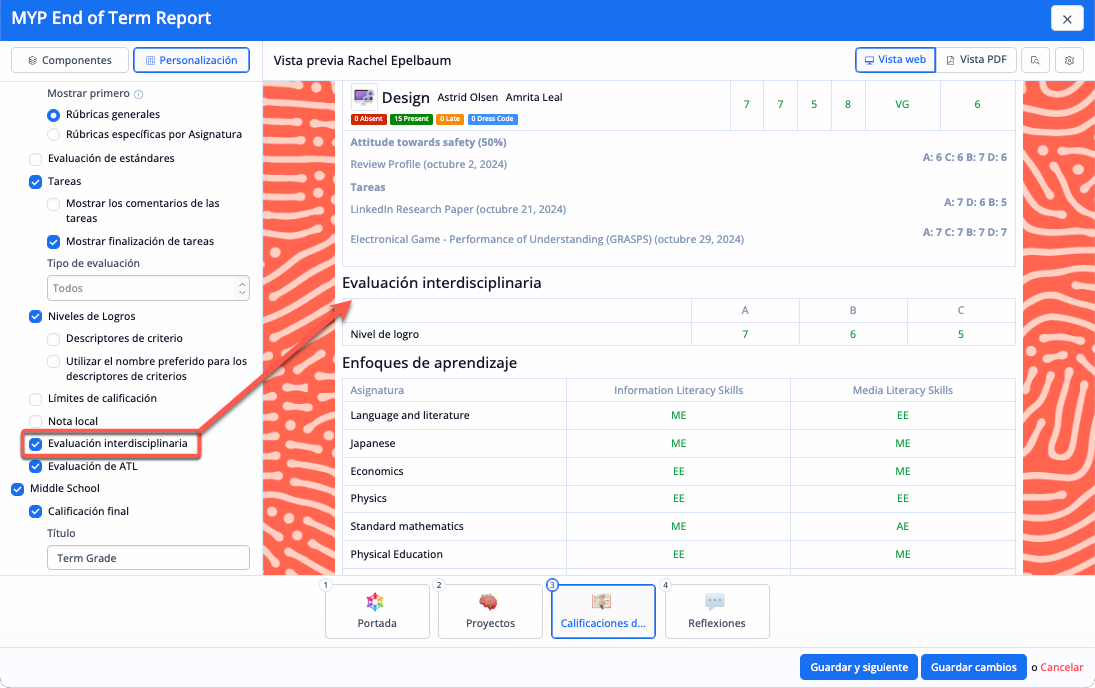Click the document search preview icon
Screen dimensions: 1095x688
1035,60
